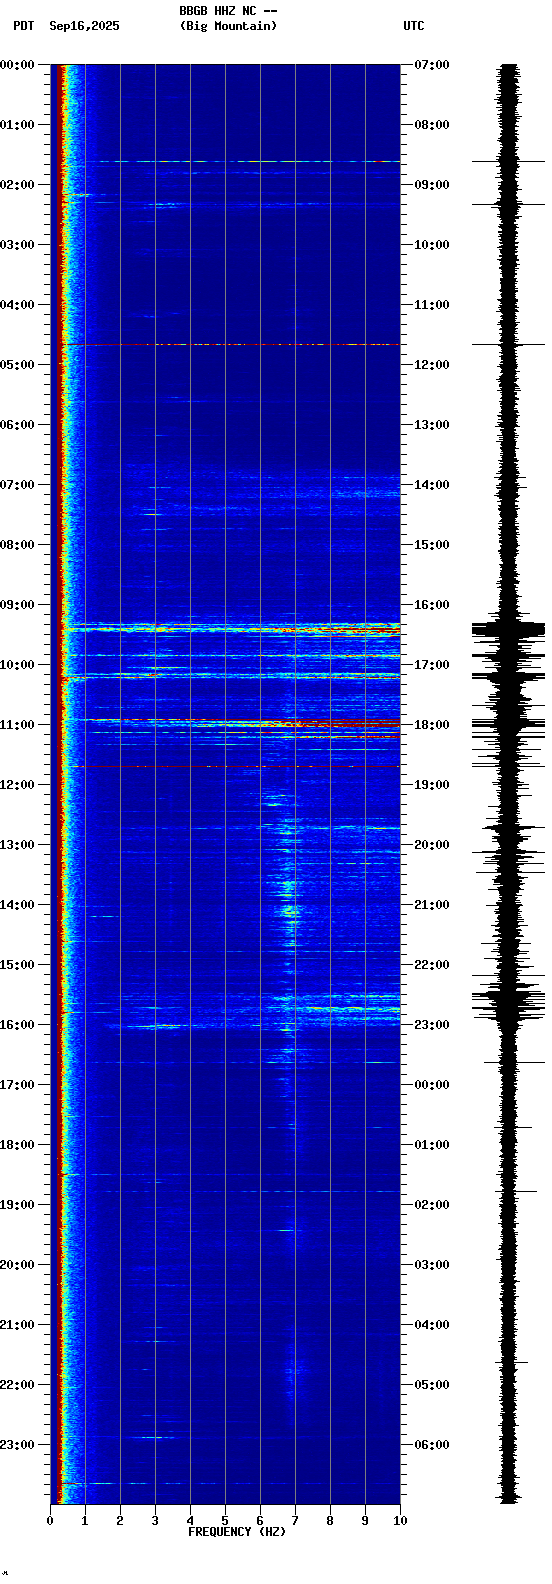
Task: Click the PDT '00:00' time tick label
Action: coord(17,65)
